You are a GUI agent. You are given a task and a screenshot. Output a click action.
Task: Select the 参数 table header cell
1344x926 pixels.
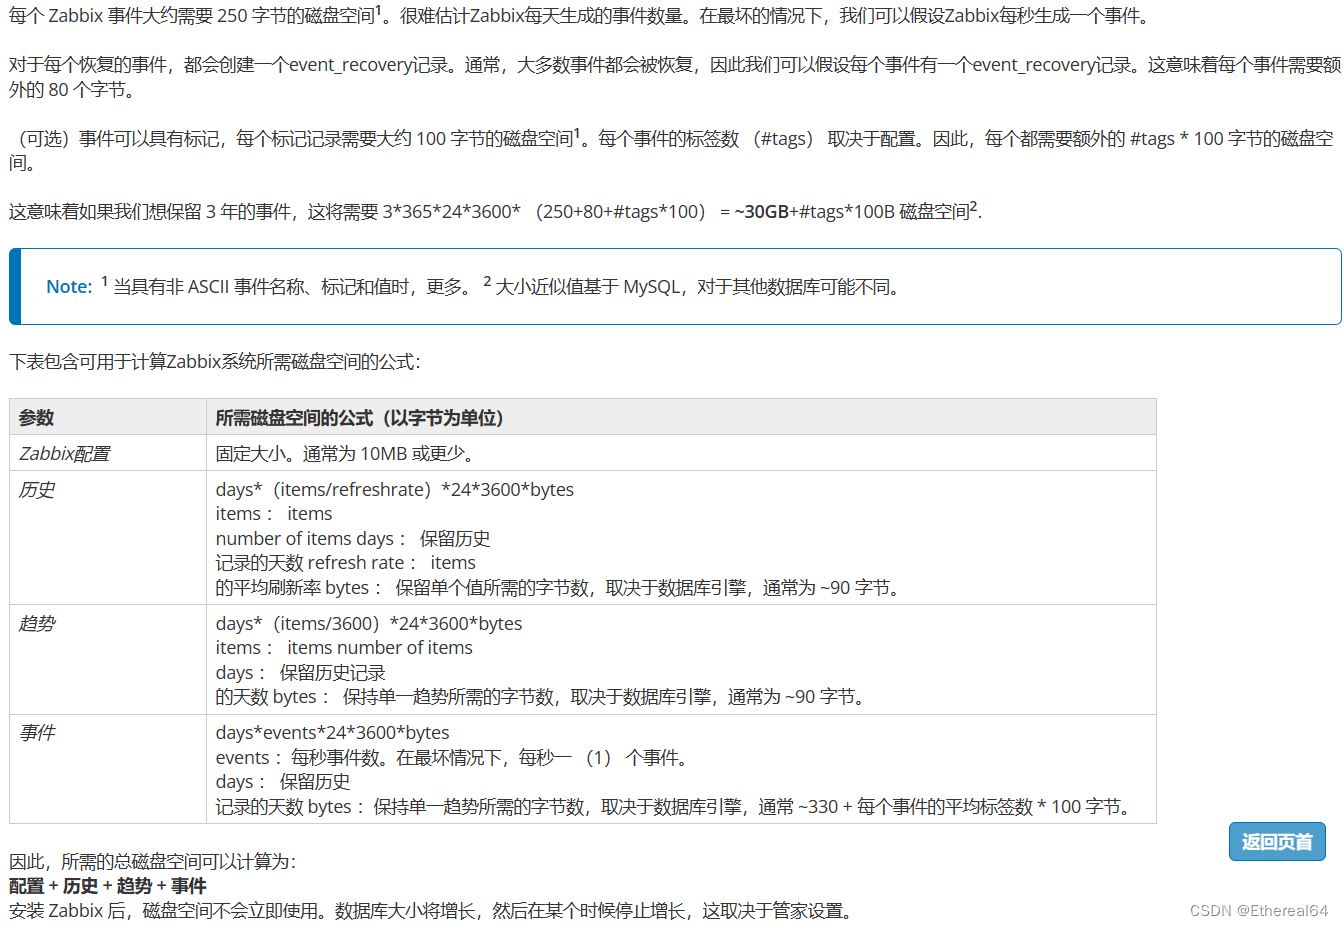coord(108,417)
